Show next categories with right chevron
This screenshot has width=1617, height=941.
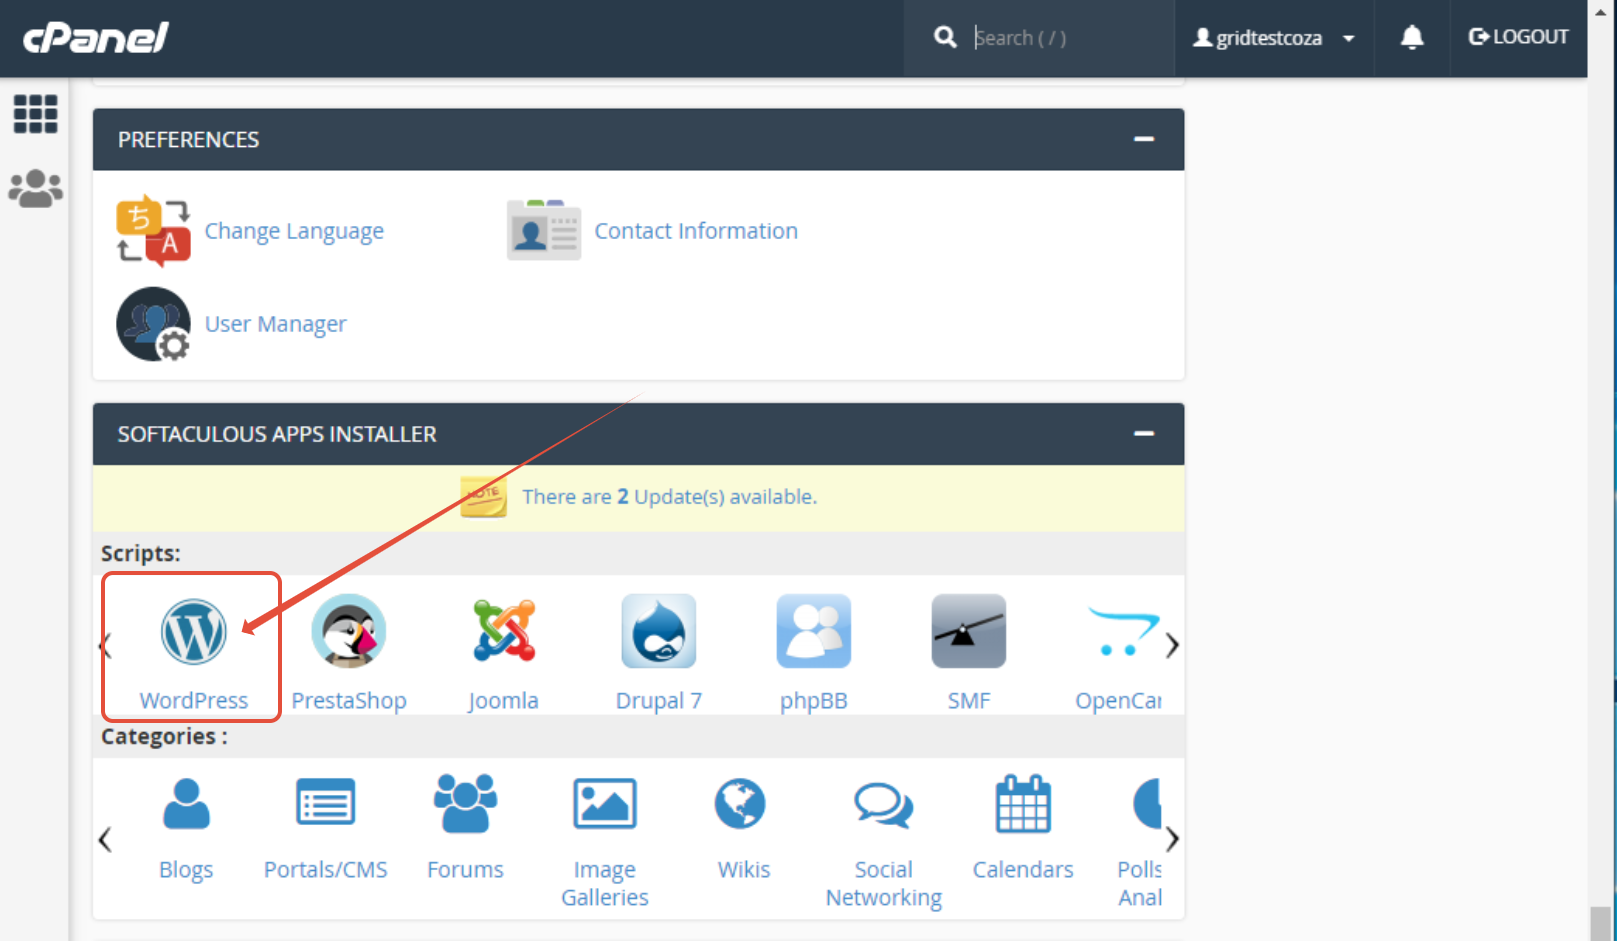1172,839
